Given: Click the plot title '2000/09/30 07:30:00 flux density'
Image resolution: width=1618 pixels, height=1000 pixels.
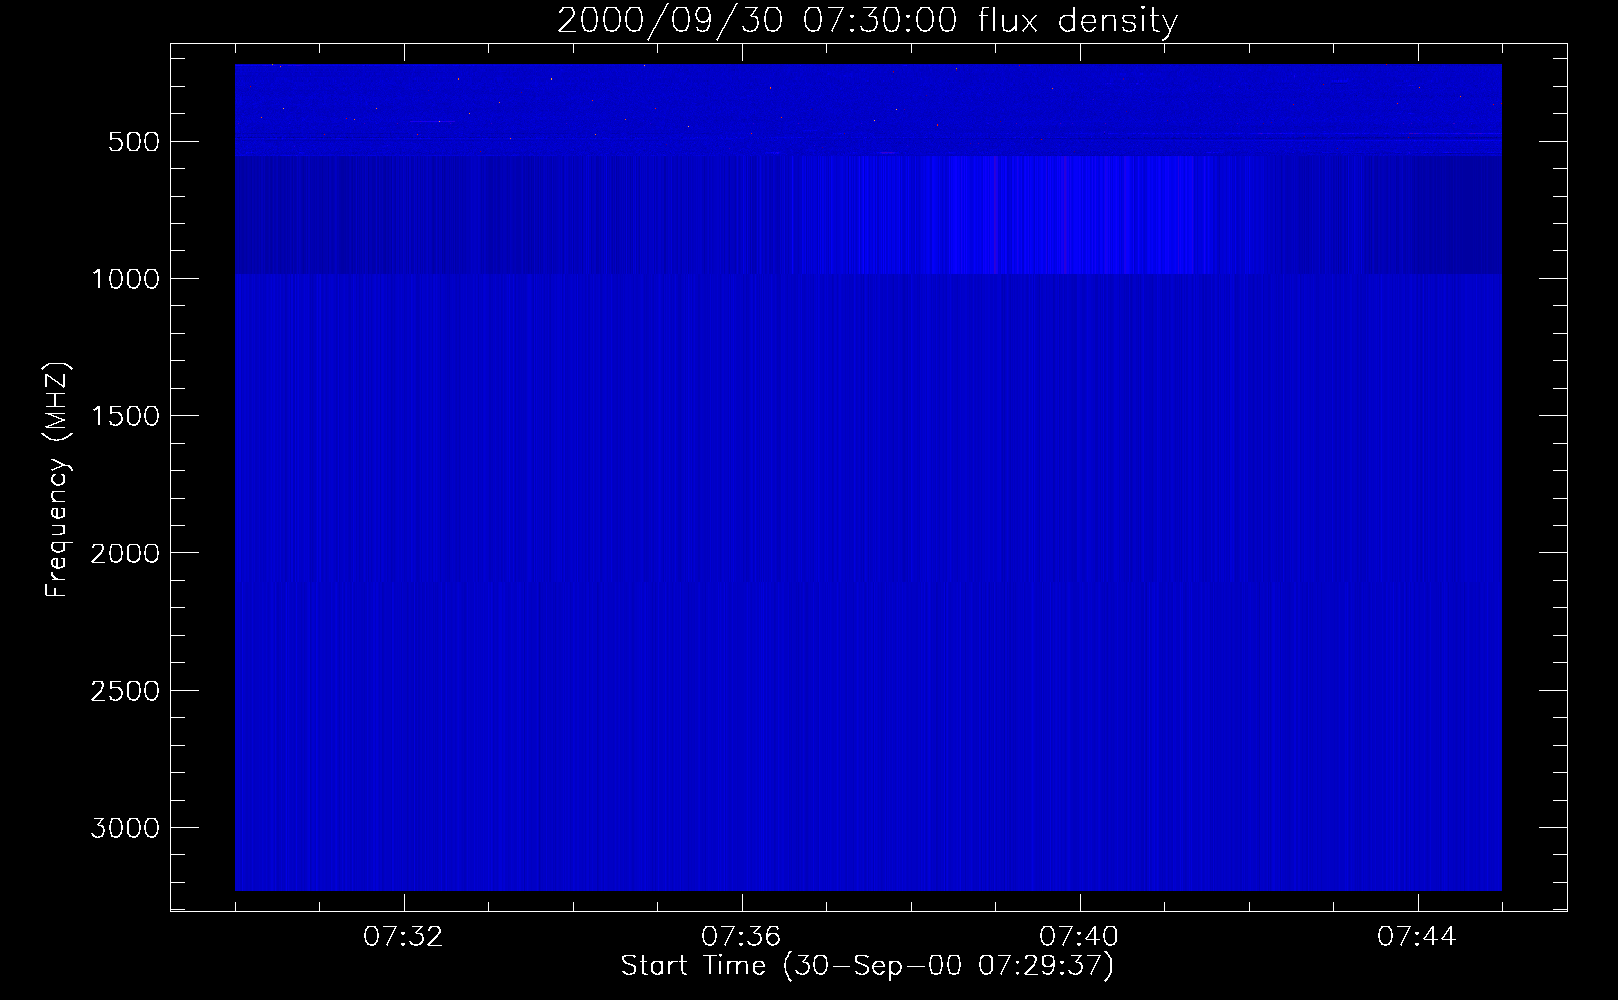Looking at the screenshot, I should tap(867, 21).
